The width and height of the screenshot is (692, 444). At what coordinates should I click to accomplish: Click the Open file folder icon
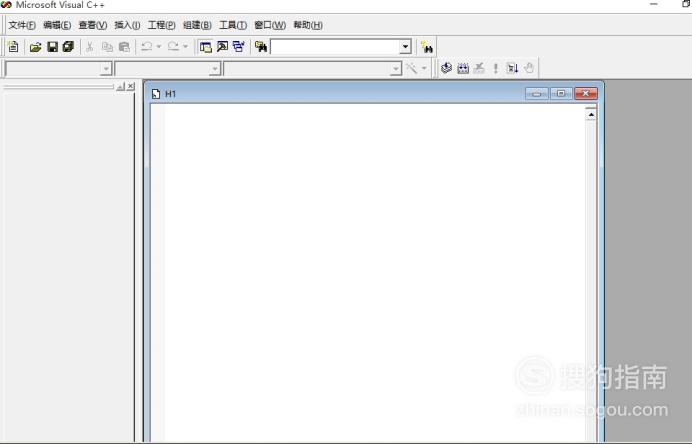tap(35, 47)
